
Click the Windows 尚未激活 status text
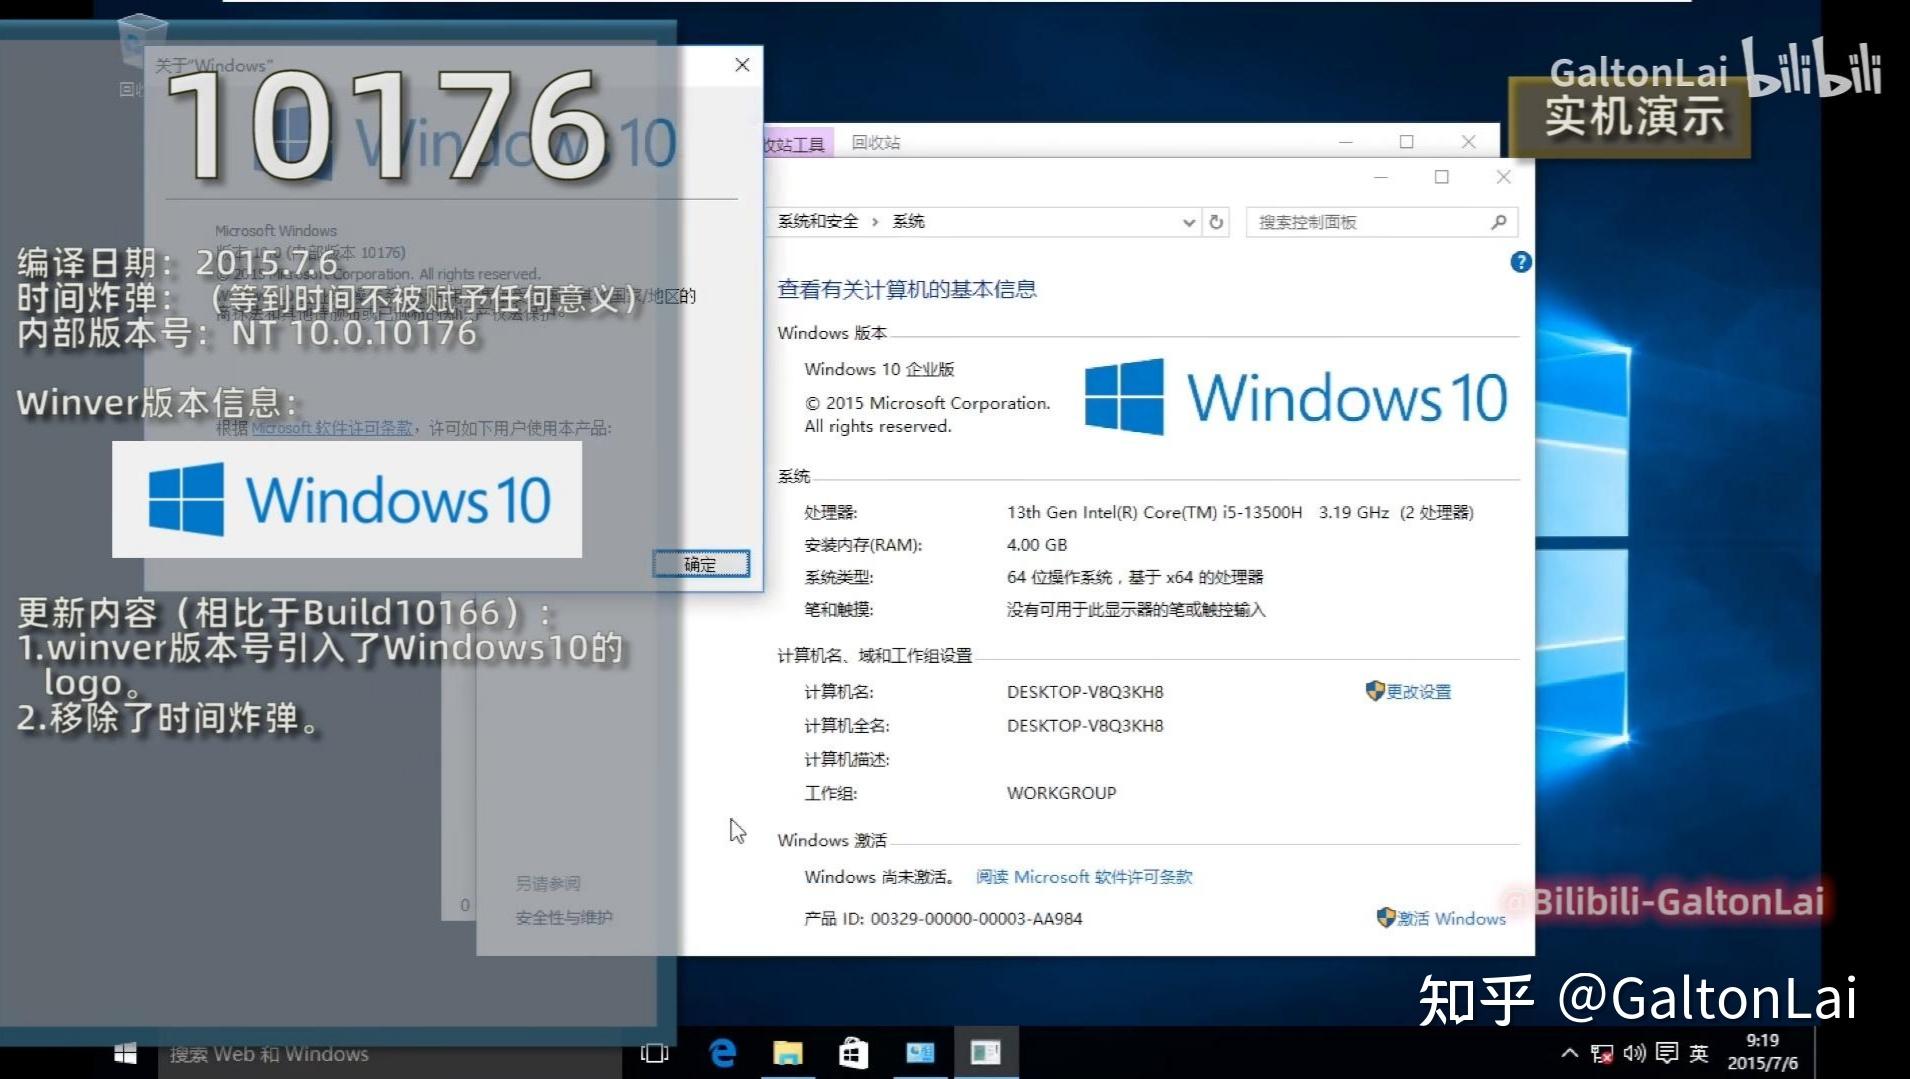pyautogui.click(x=880, y=877)
